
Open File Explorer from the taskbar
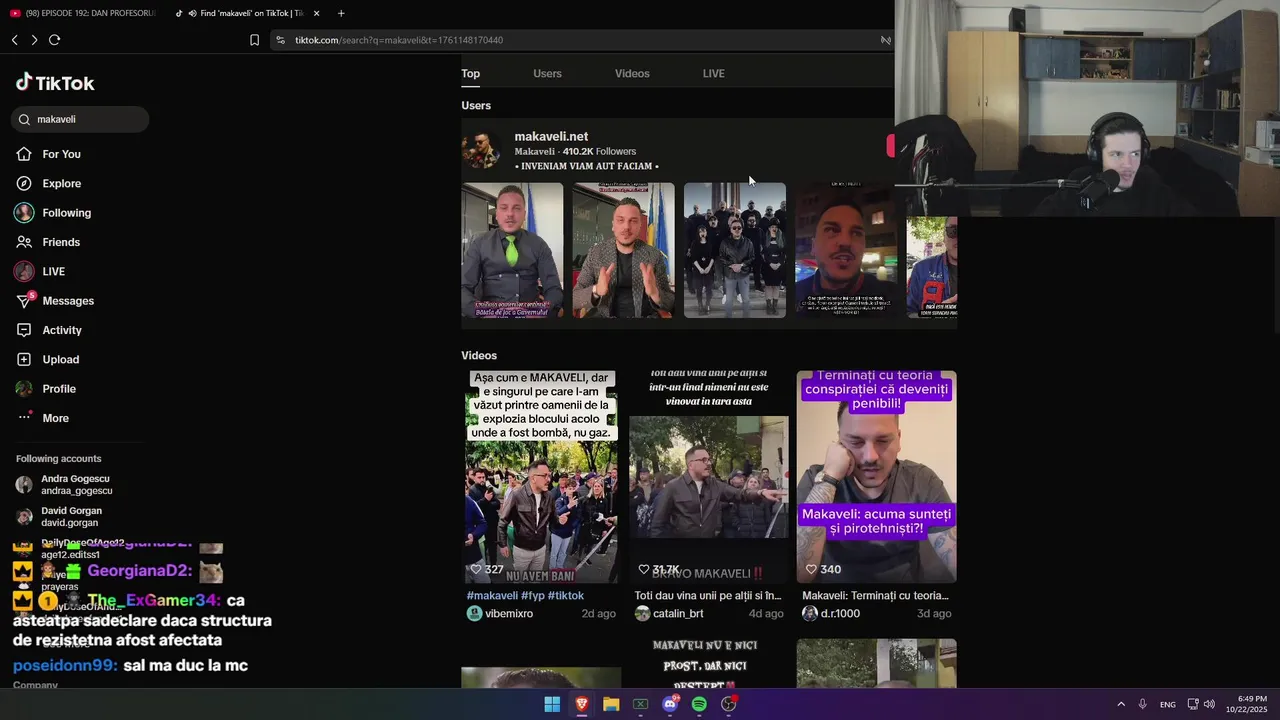coord(611,704)
